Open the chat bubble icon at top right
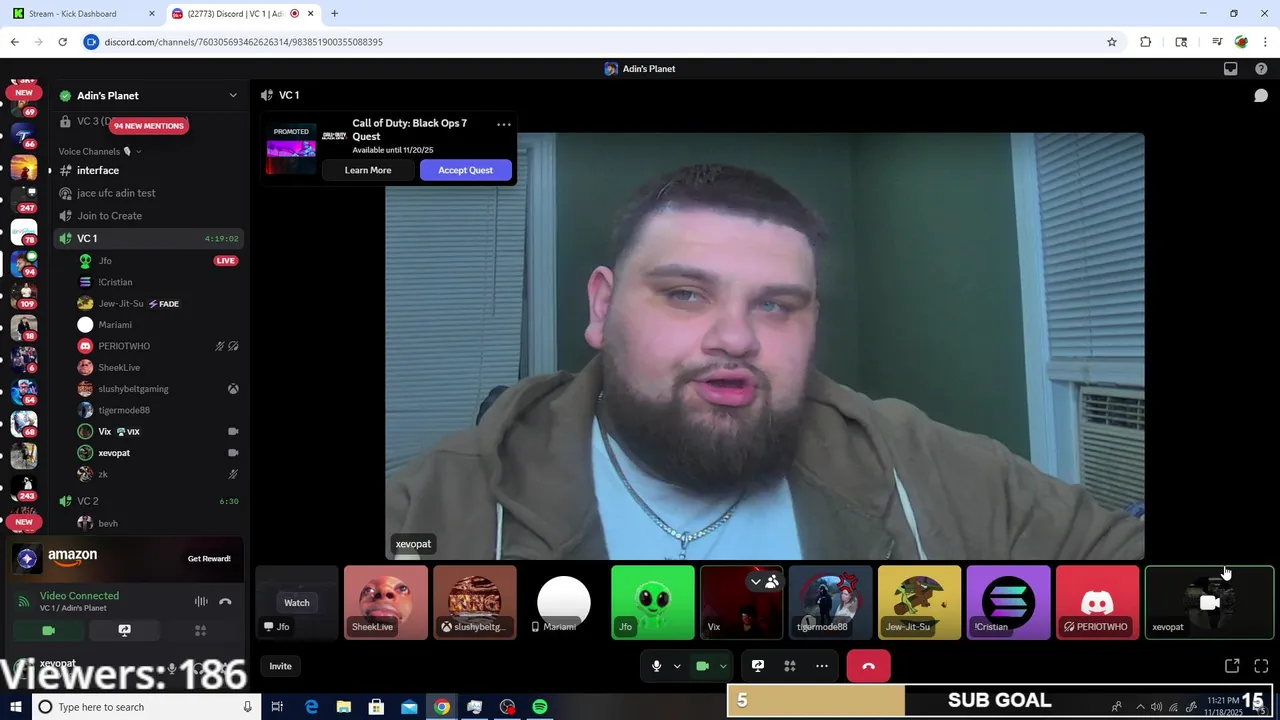1280x720 pixels. [1261, 95]
